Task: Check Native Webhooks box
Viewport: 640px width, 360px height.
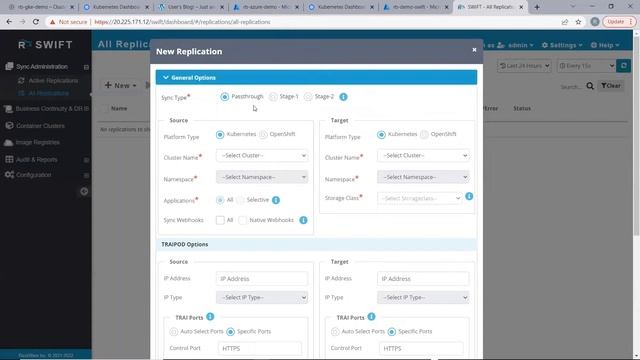Action: tap(242, 220)
